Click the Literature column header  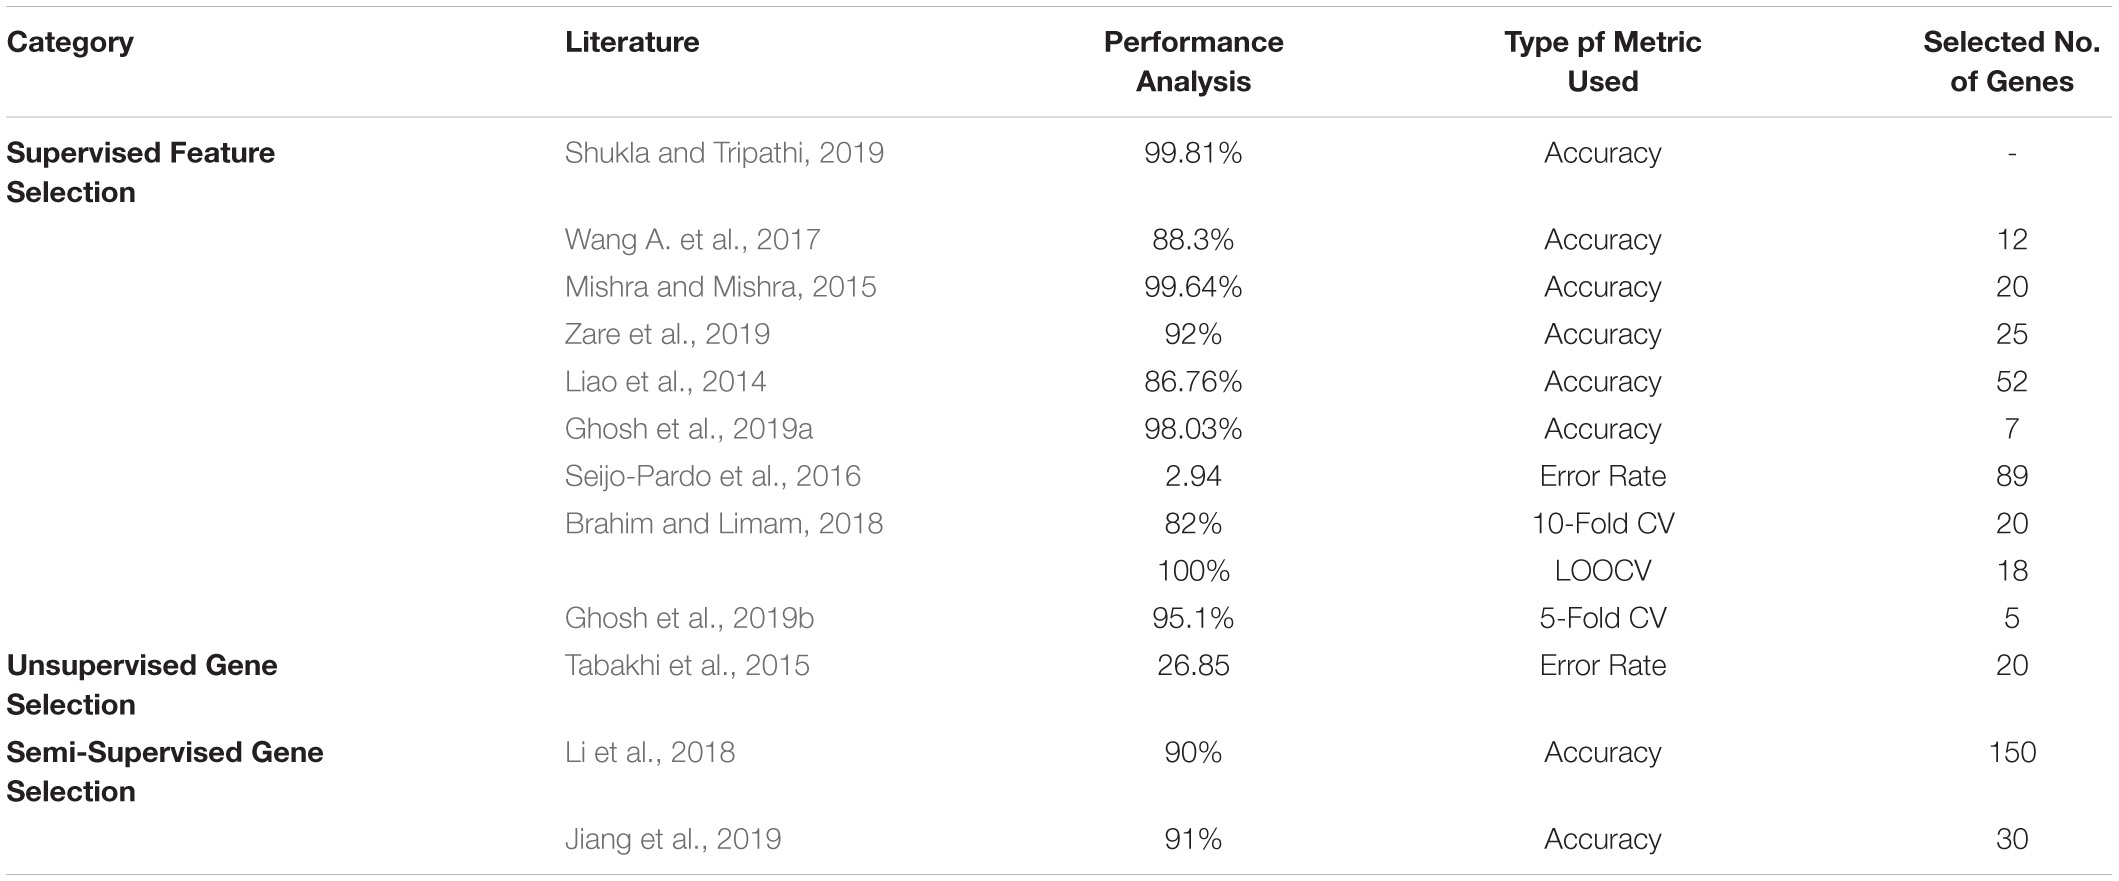tap(632, 42)
